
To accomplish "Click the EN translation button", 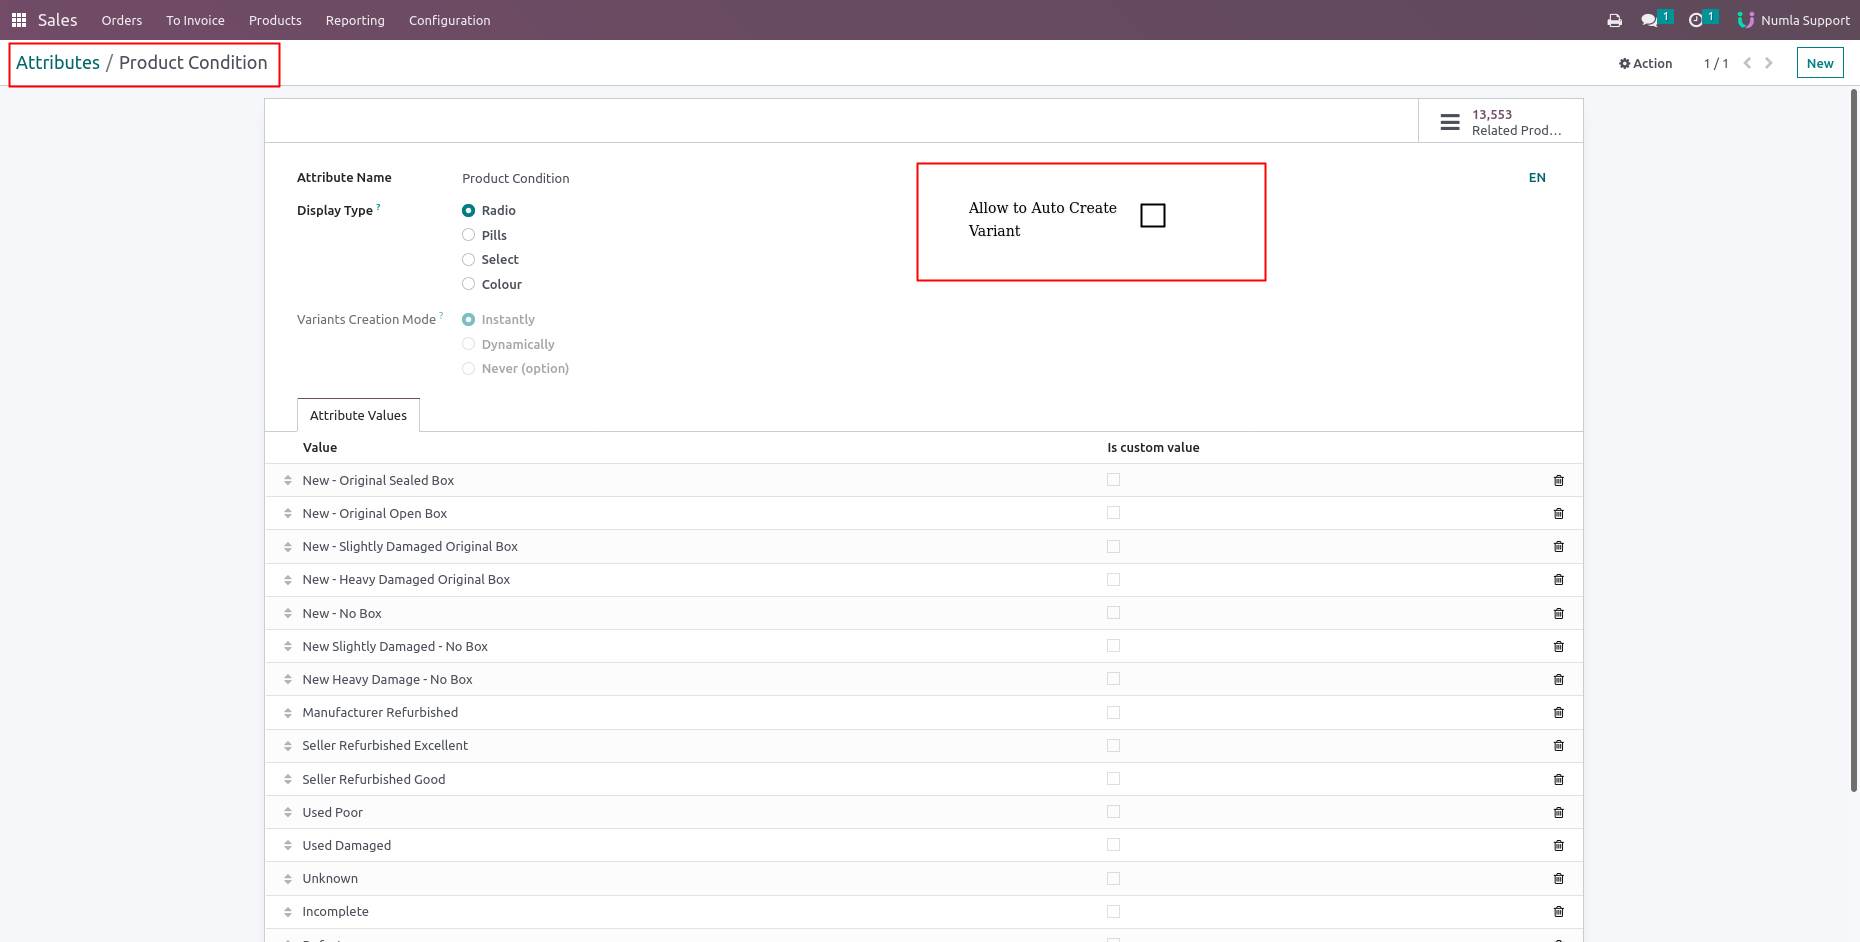I will pos(1537,178).
